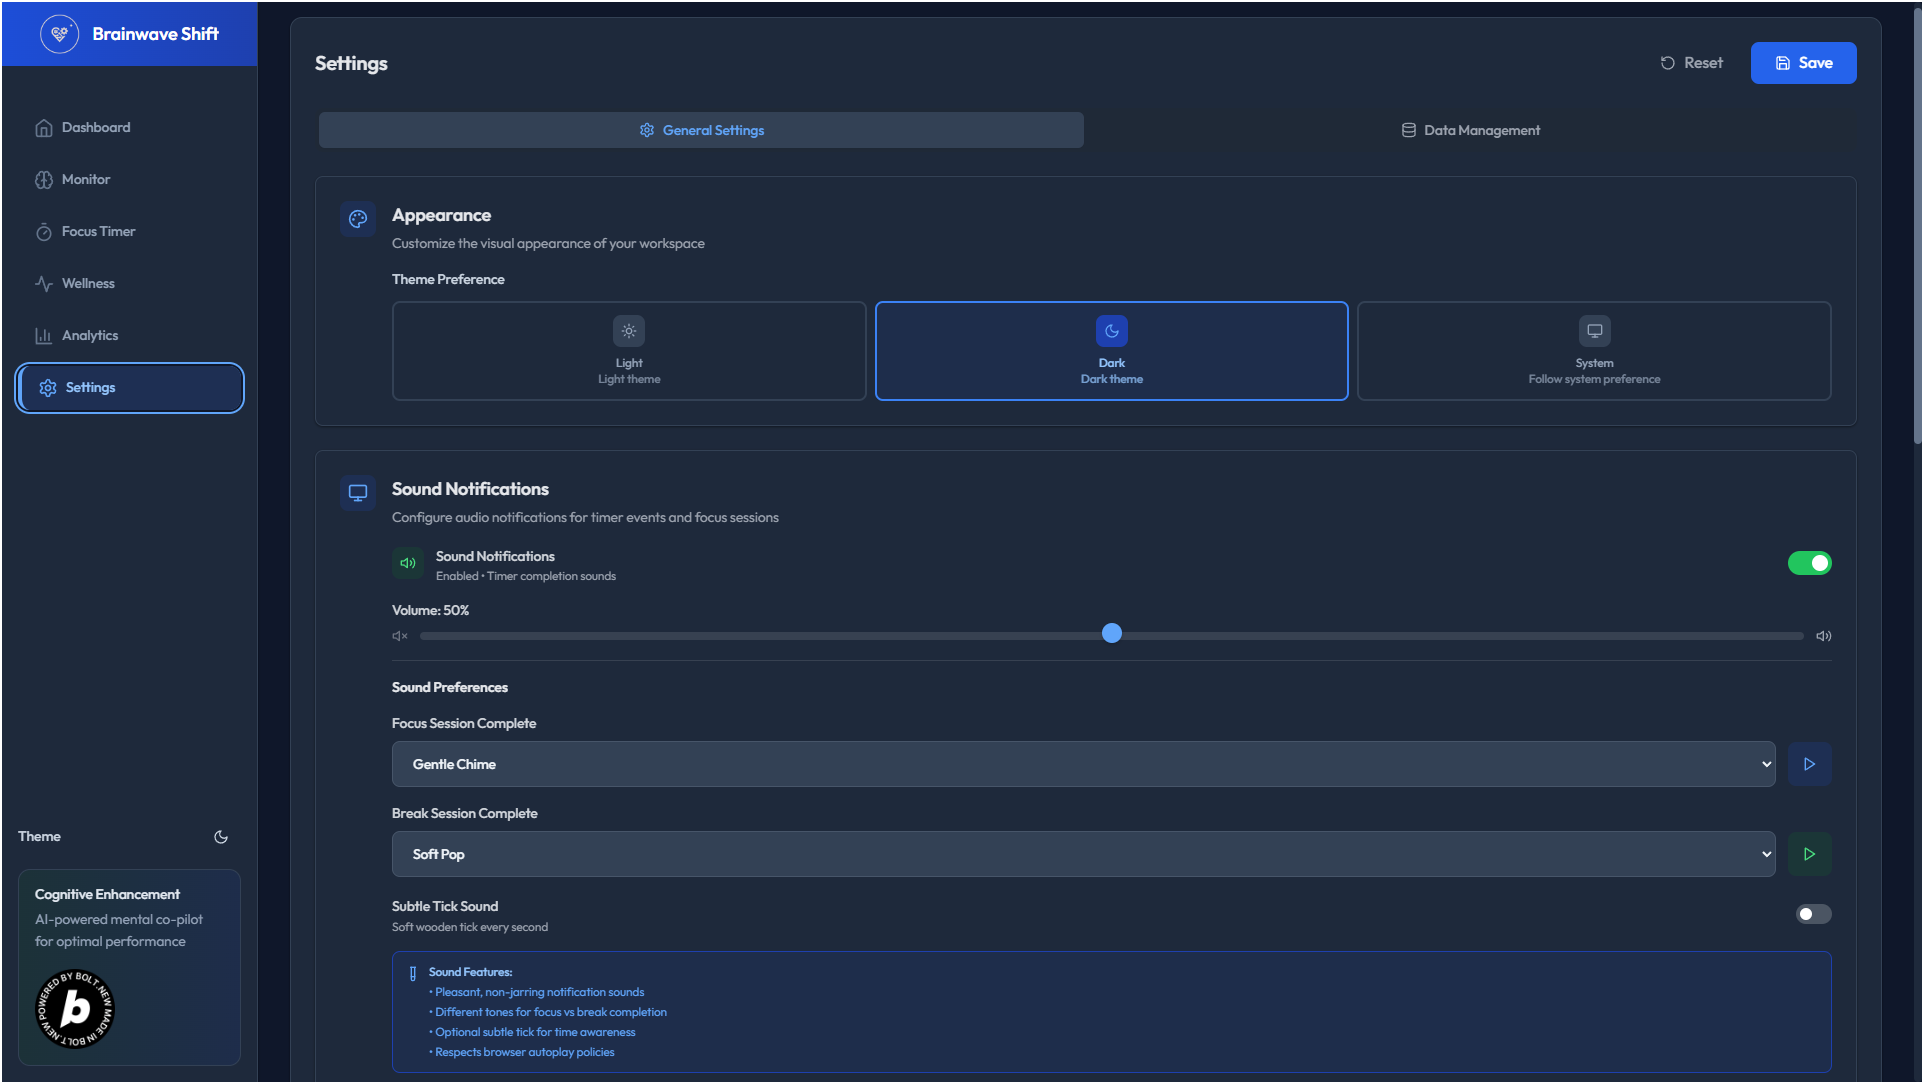Choose the System theme preference

pos(1594,351)
